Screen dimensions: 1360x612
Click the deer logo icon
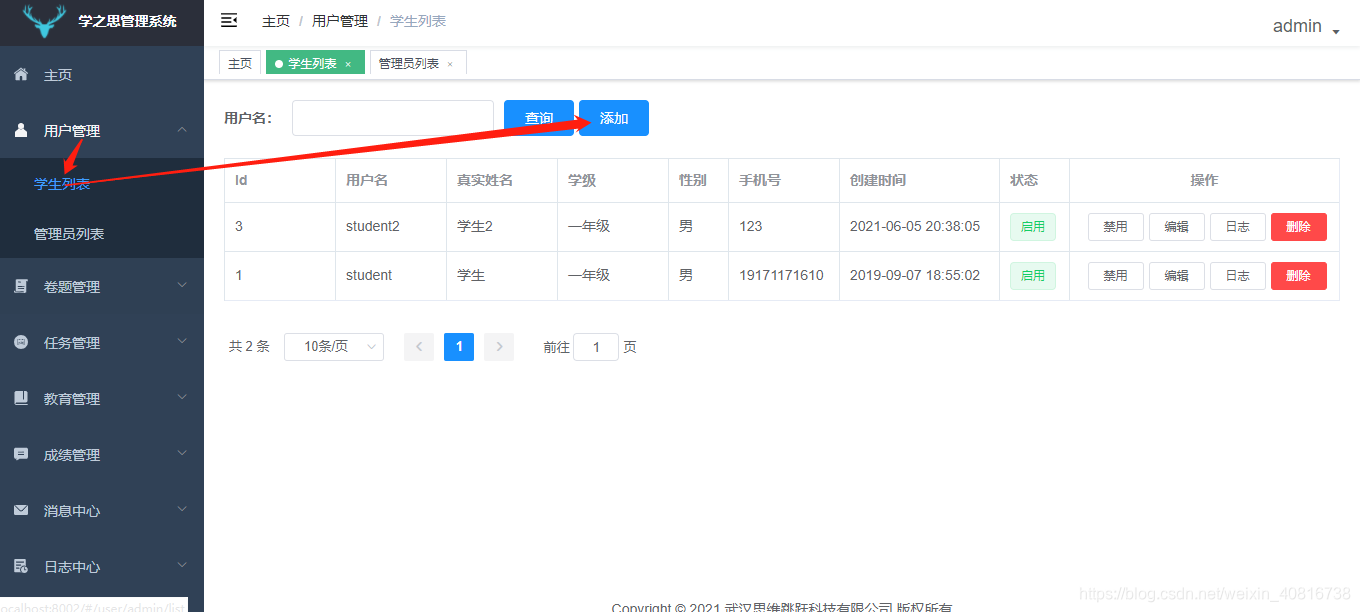coord(45,21)
